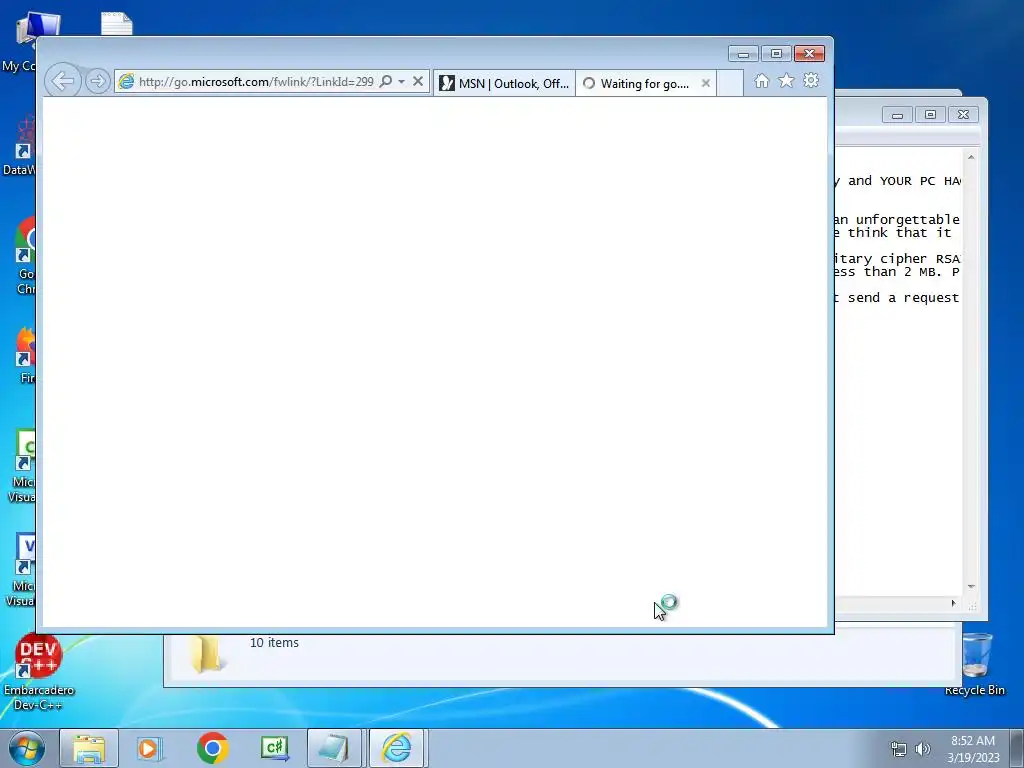
Task: Open Recycle Bin desktop icon
Action: tap(976, 664)
